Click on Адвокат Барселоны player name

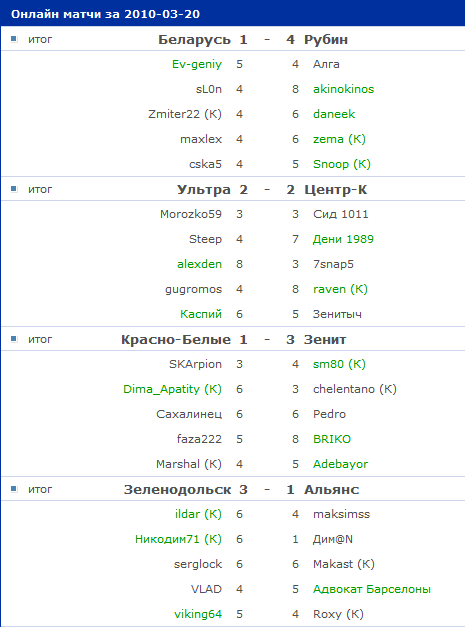[x=372, y=589]
